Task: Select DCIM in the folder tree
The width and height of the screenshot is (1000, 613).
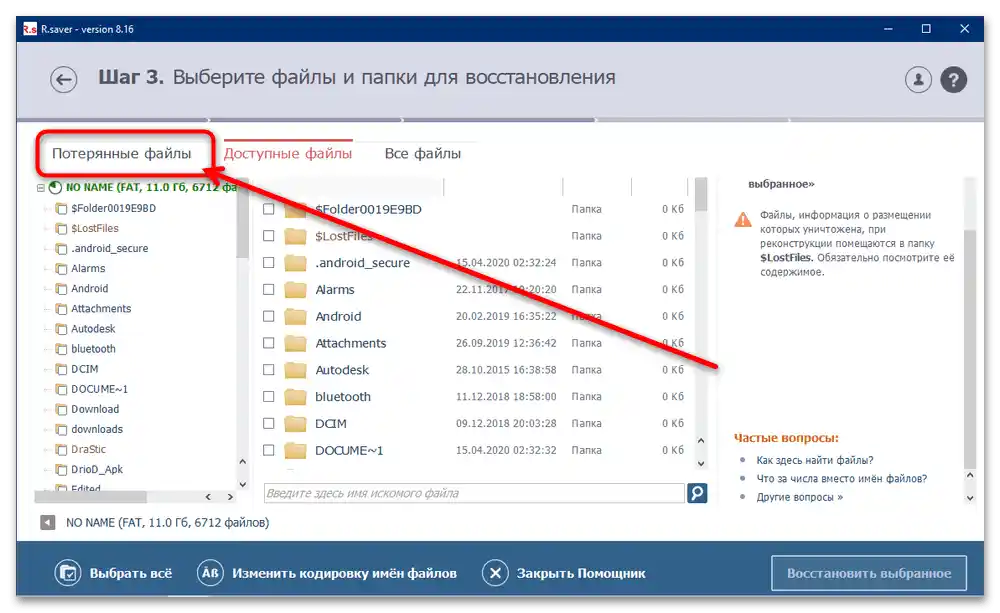Action: point(85,369)
